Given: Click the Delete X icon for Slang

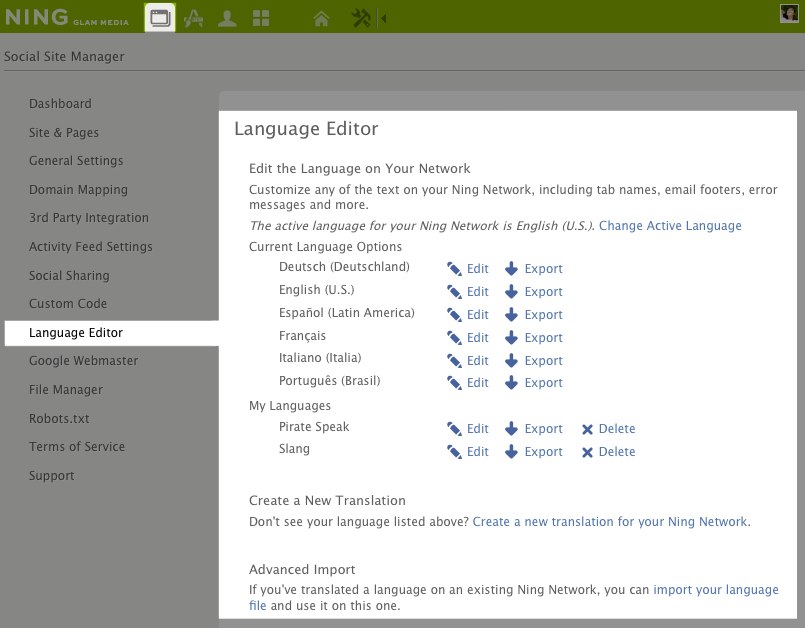Looking at the screenshot, I should [588, 452].
